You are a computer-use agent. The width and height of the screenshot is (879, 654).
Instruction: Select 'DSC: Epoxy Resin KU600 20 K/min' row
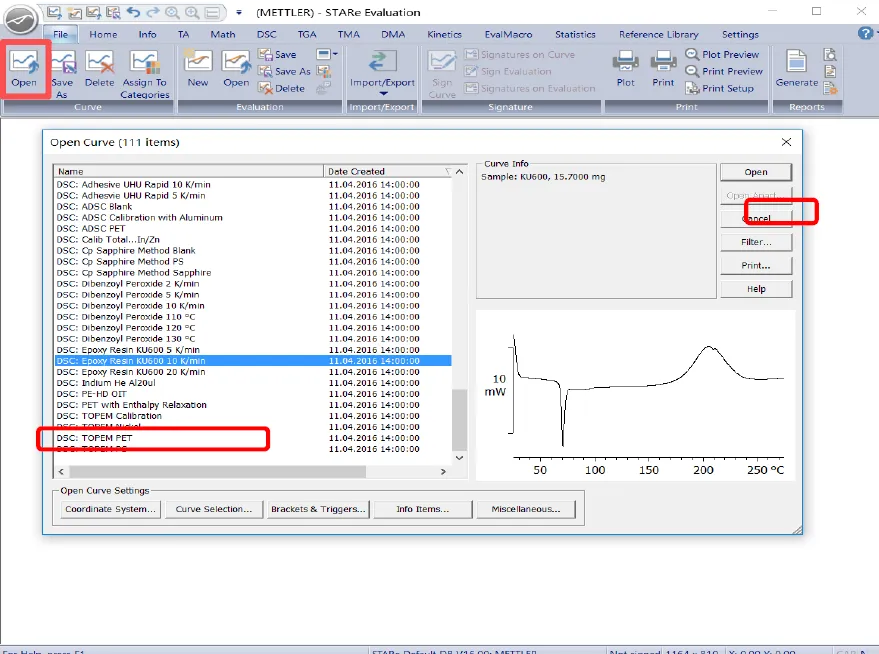point(253,372)
